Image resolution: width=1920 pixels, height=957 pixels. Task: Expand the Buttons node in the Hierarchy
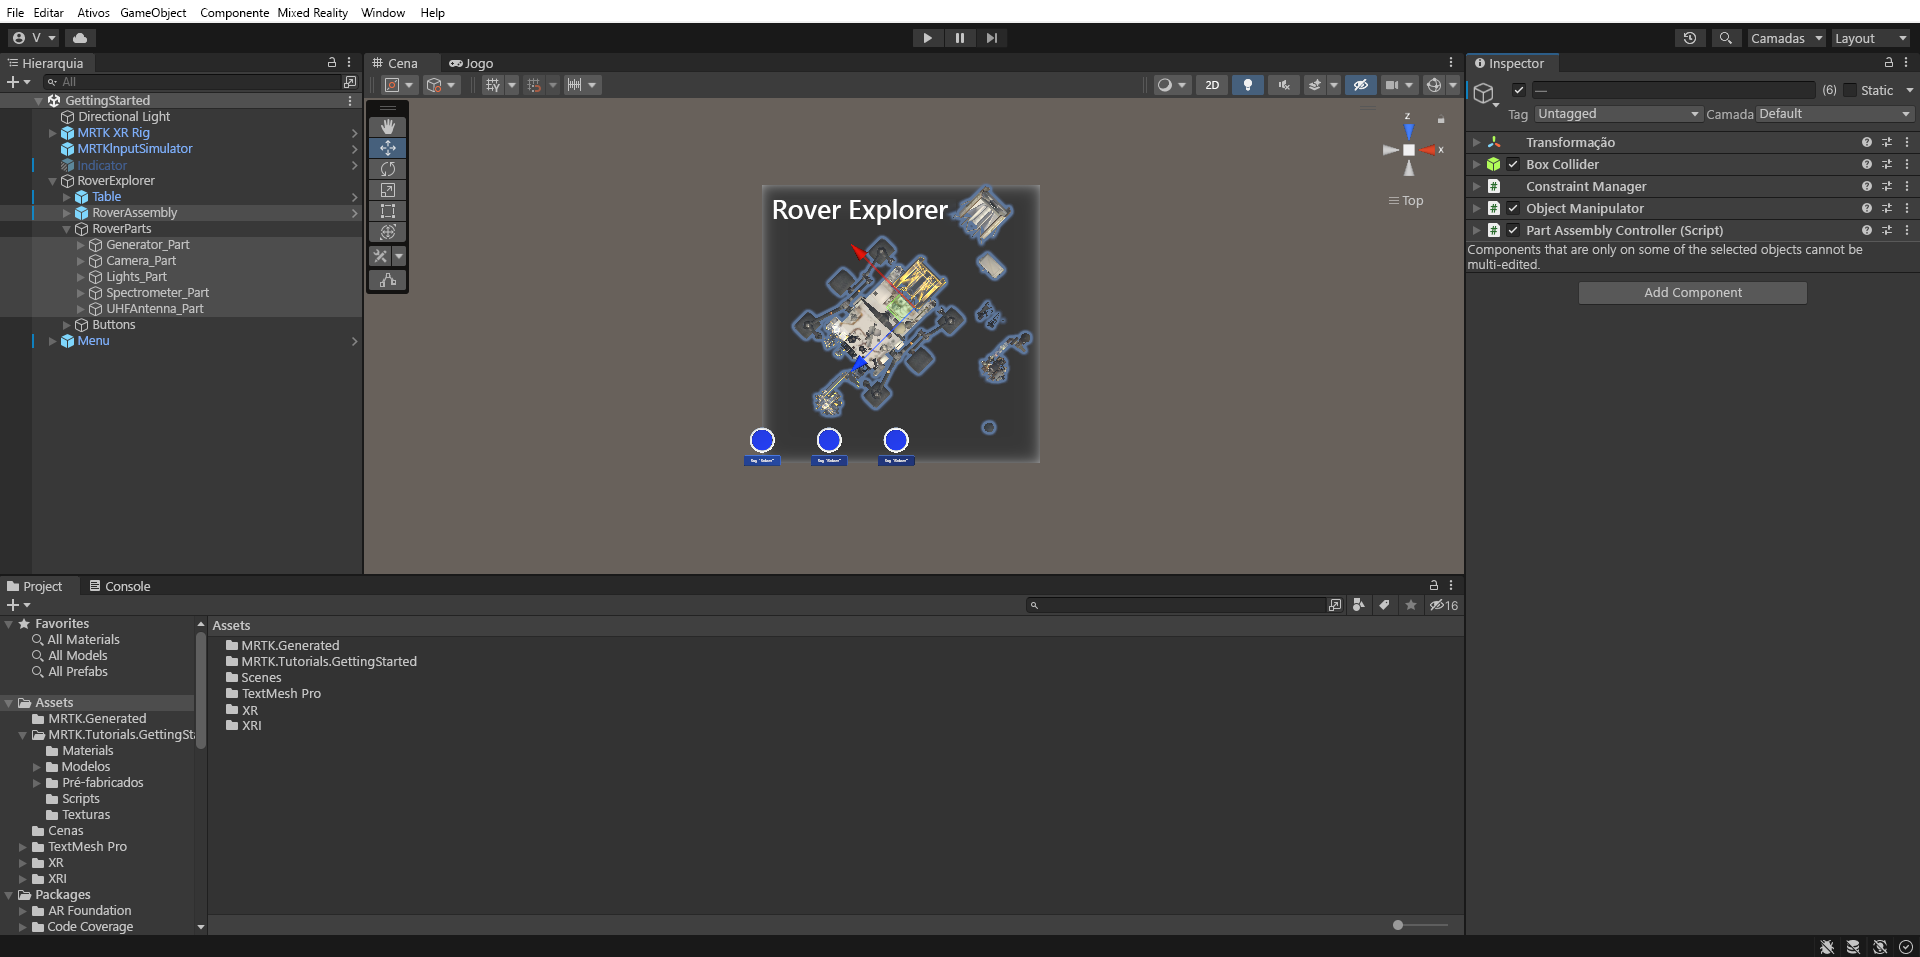pyautogui.click(x=66, y=325)
